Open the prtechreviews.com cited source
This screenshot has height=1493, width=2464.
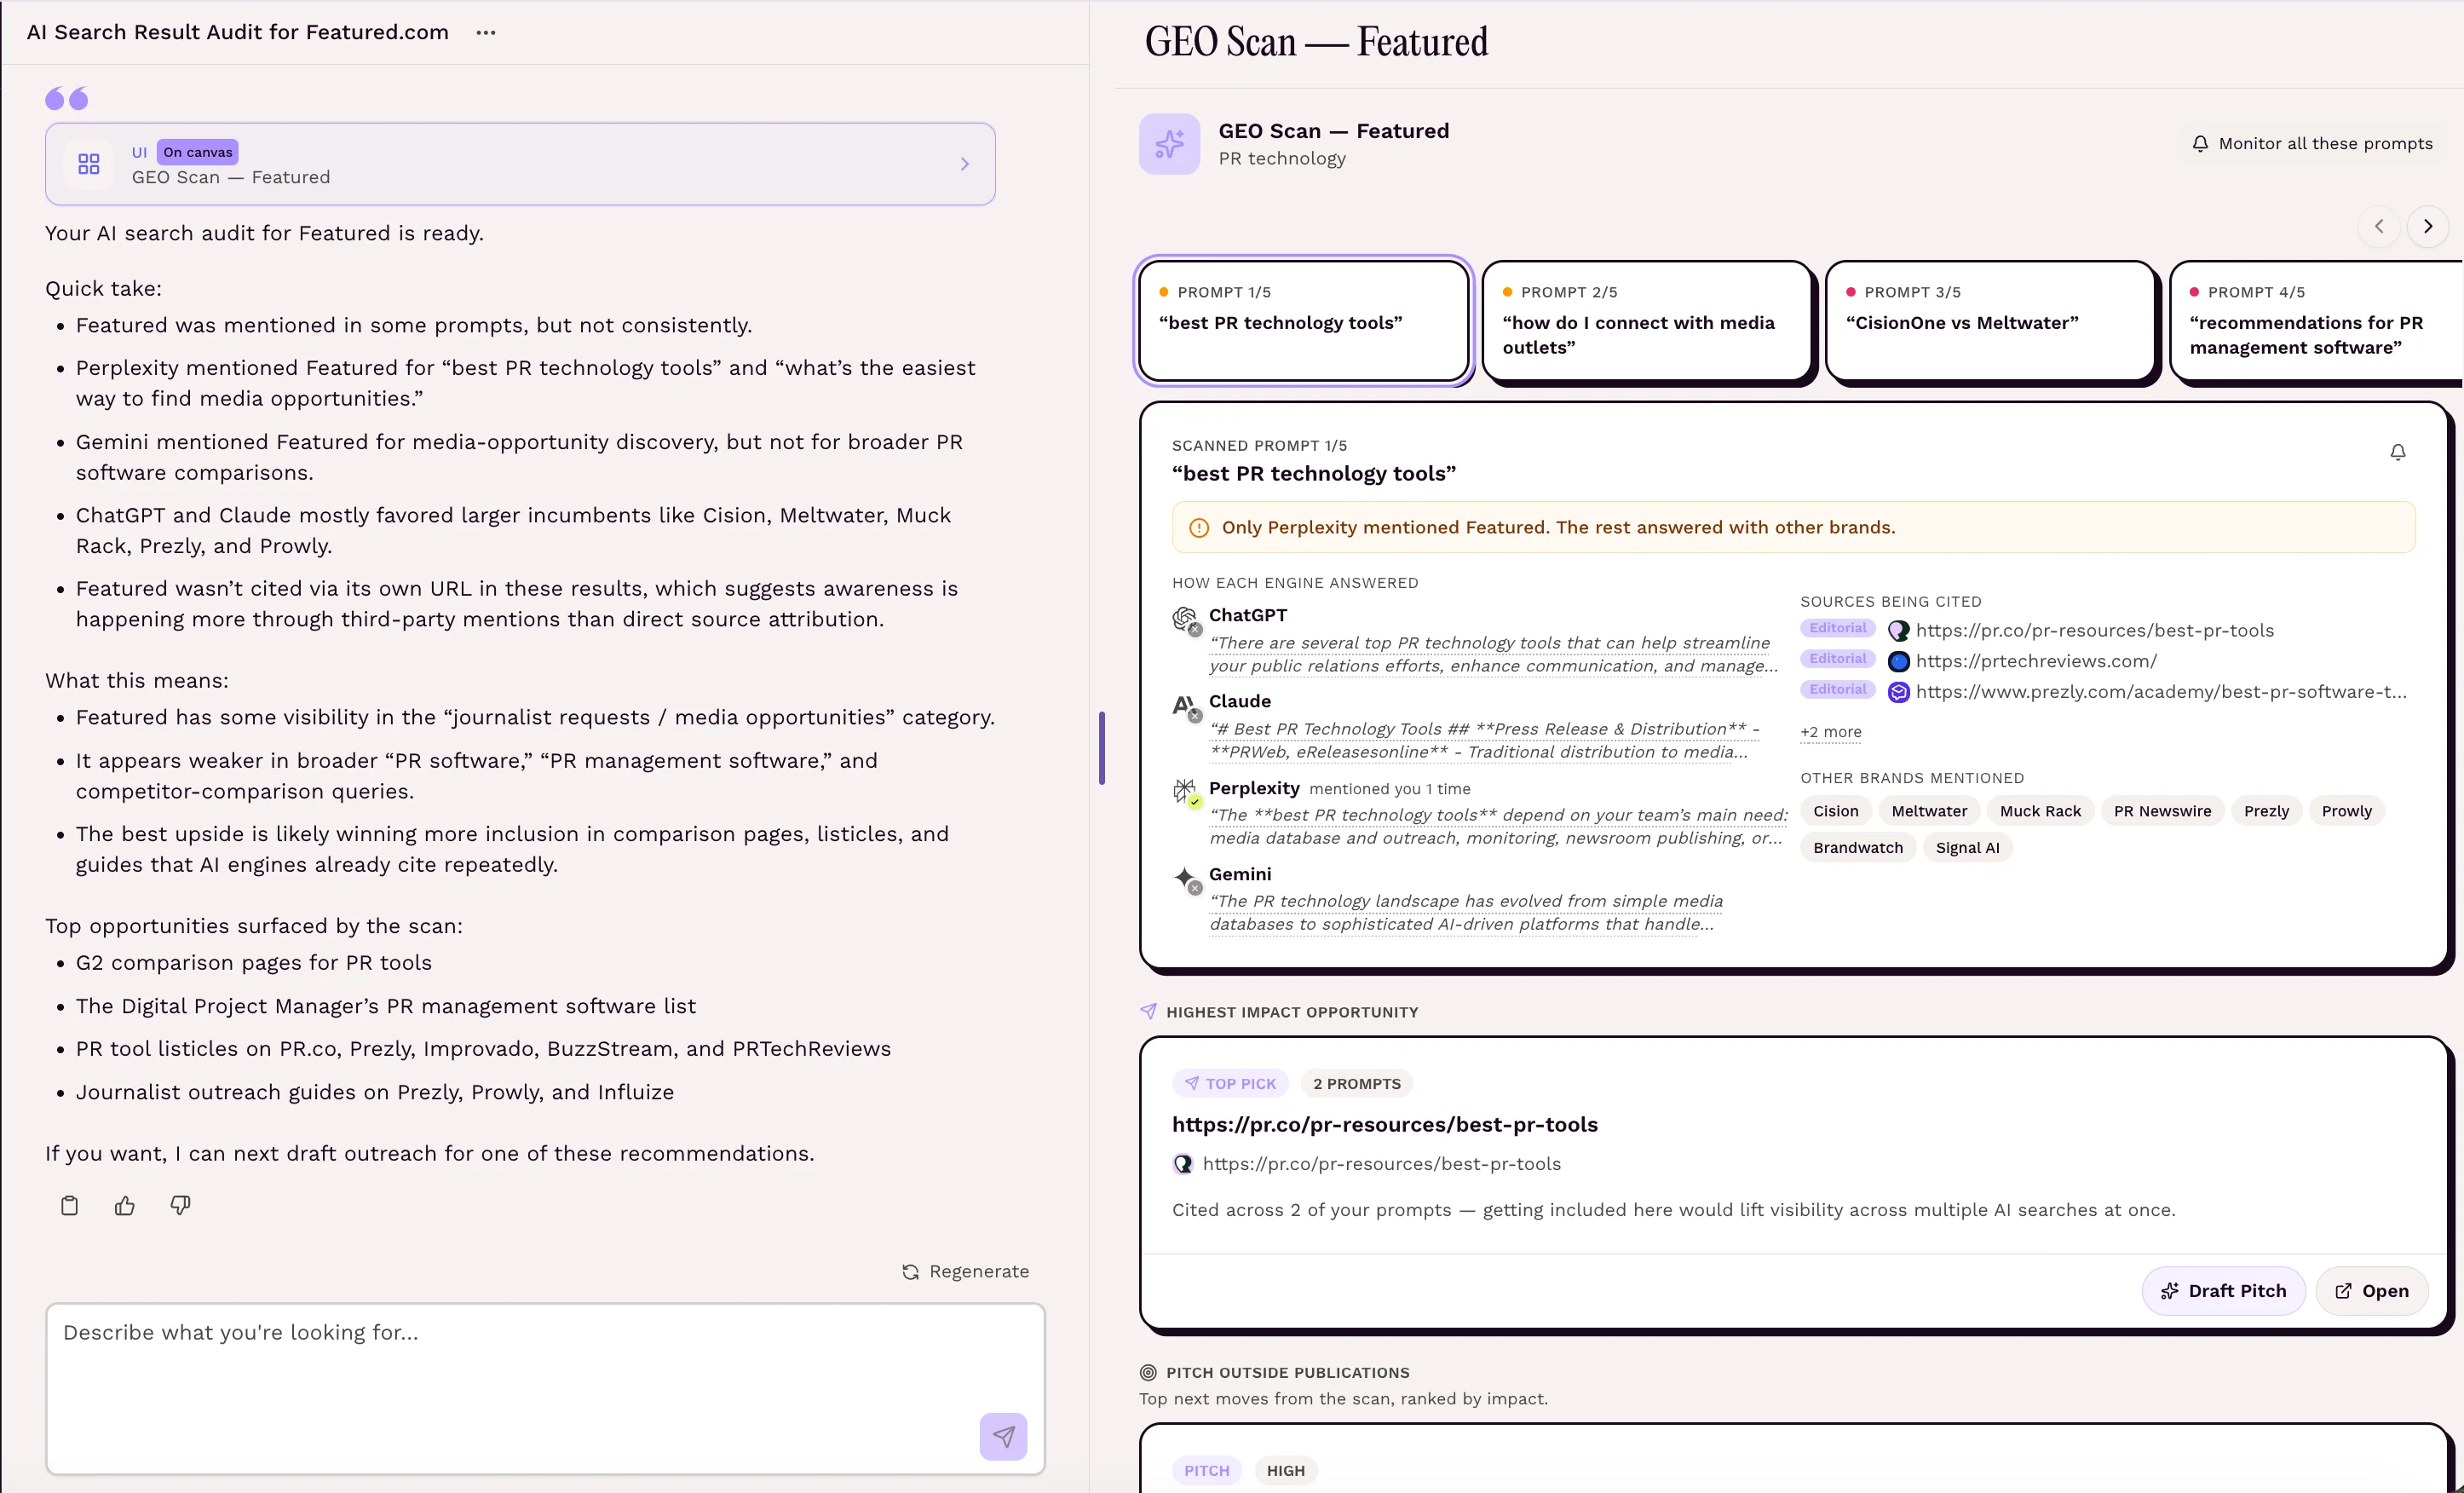pyautogui.click(x=2036, y=661)
